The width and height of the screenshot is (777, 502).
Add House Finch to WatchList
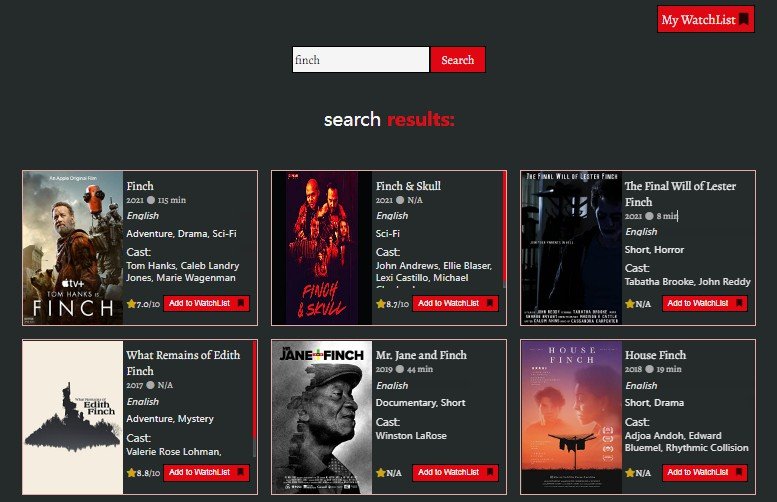tap(705, 472)
